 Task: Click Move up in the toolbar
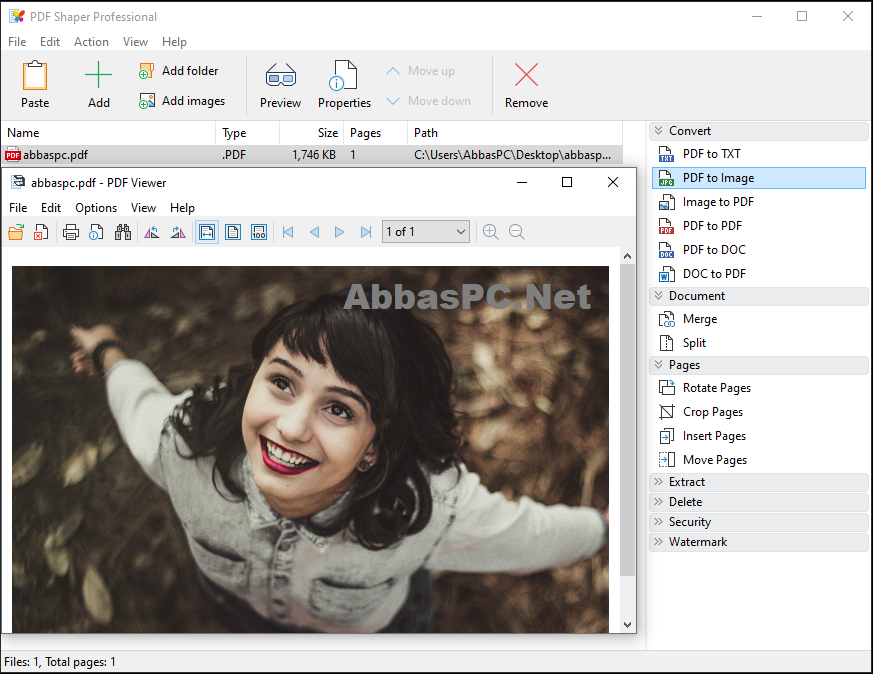(x=420, y=71)
